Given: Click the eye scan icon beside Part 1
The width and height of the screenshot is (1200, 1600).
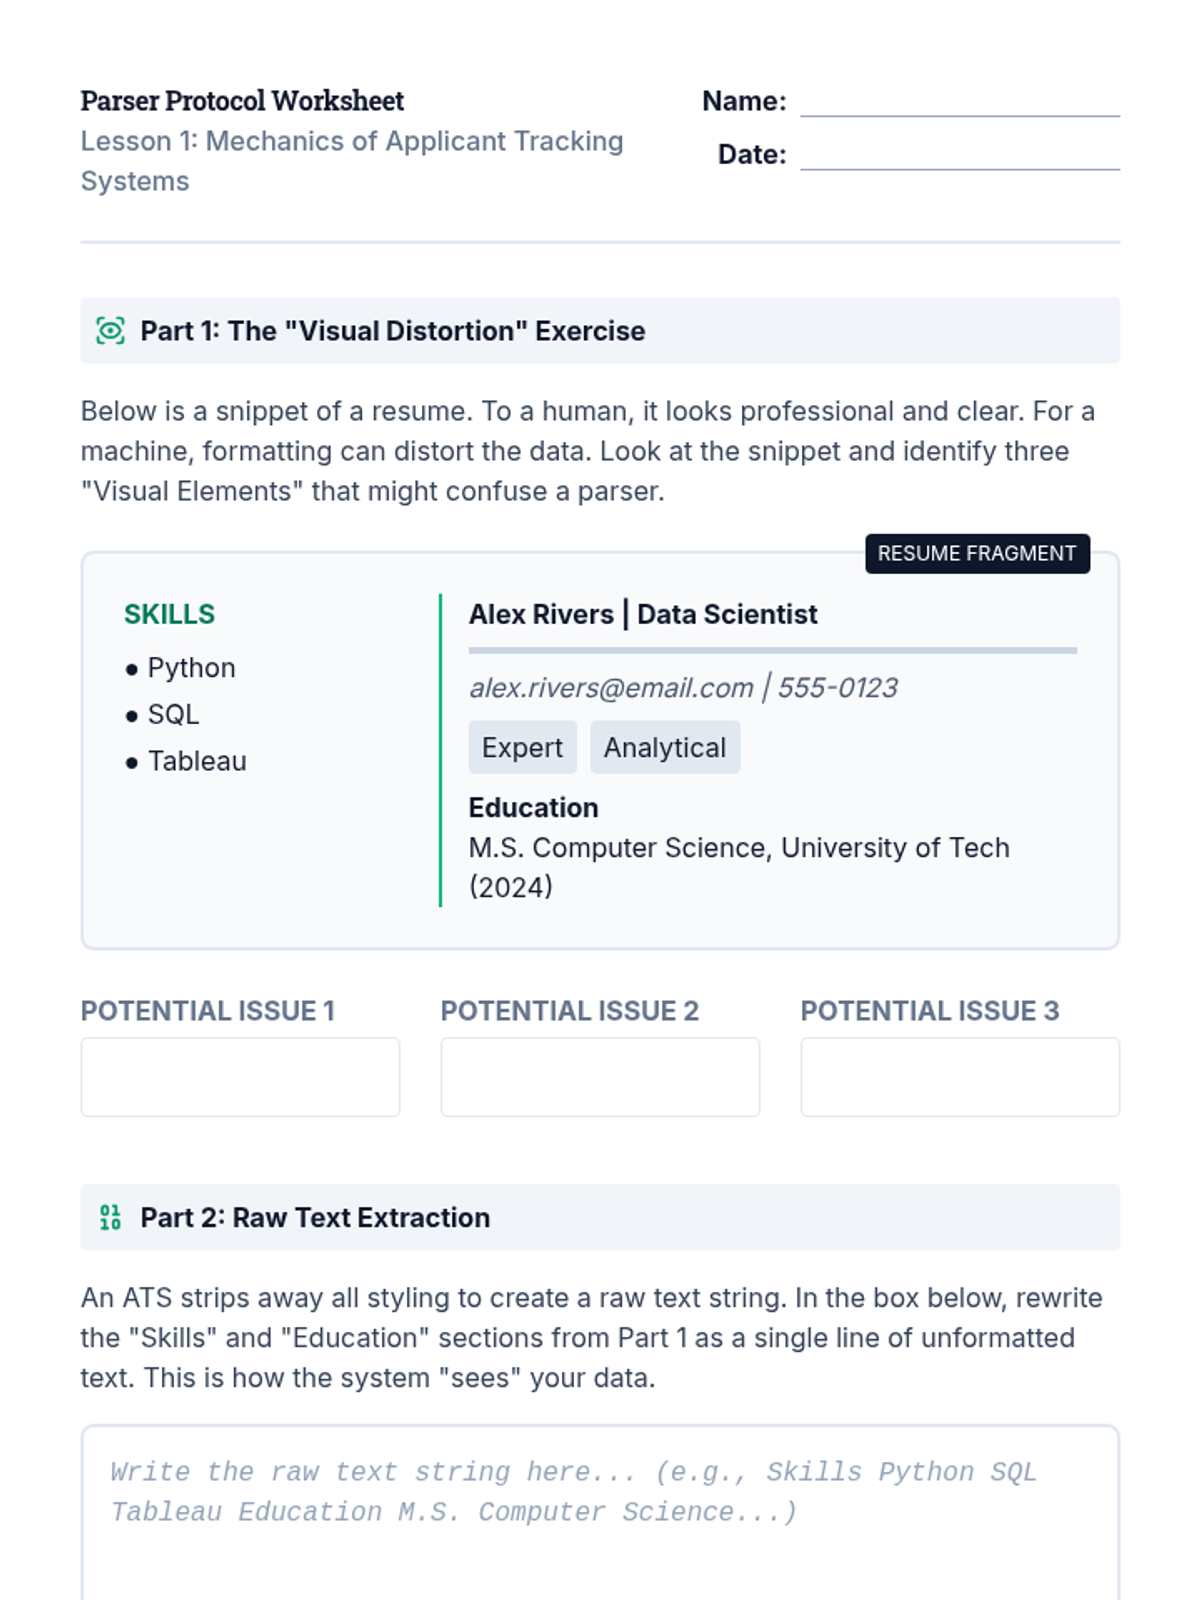Looking at the screenshot, I should (110, 331).
